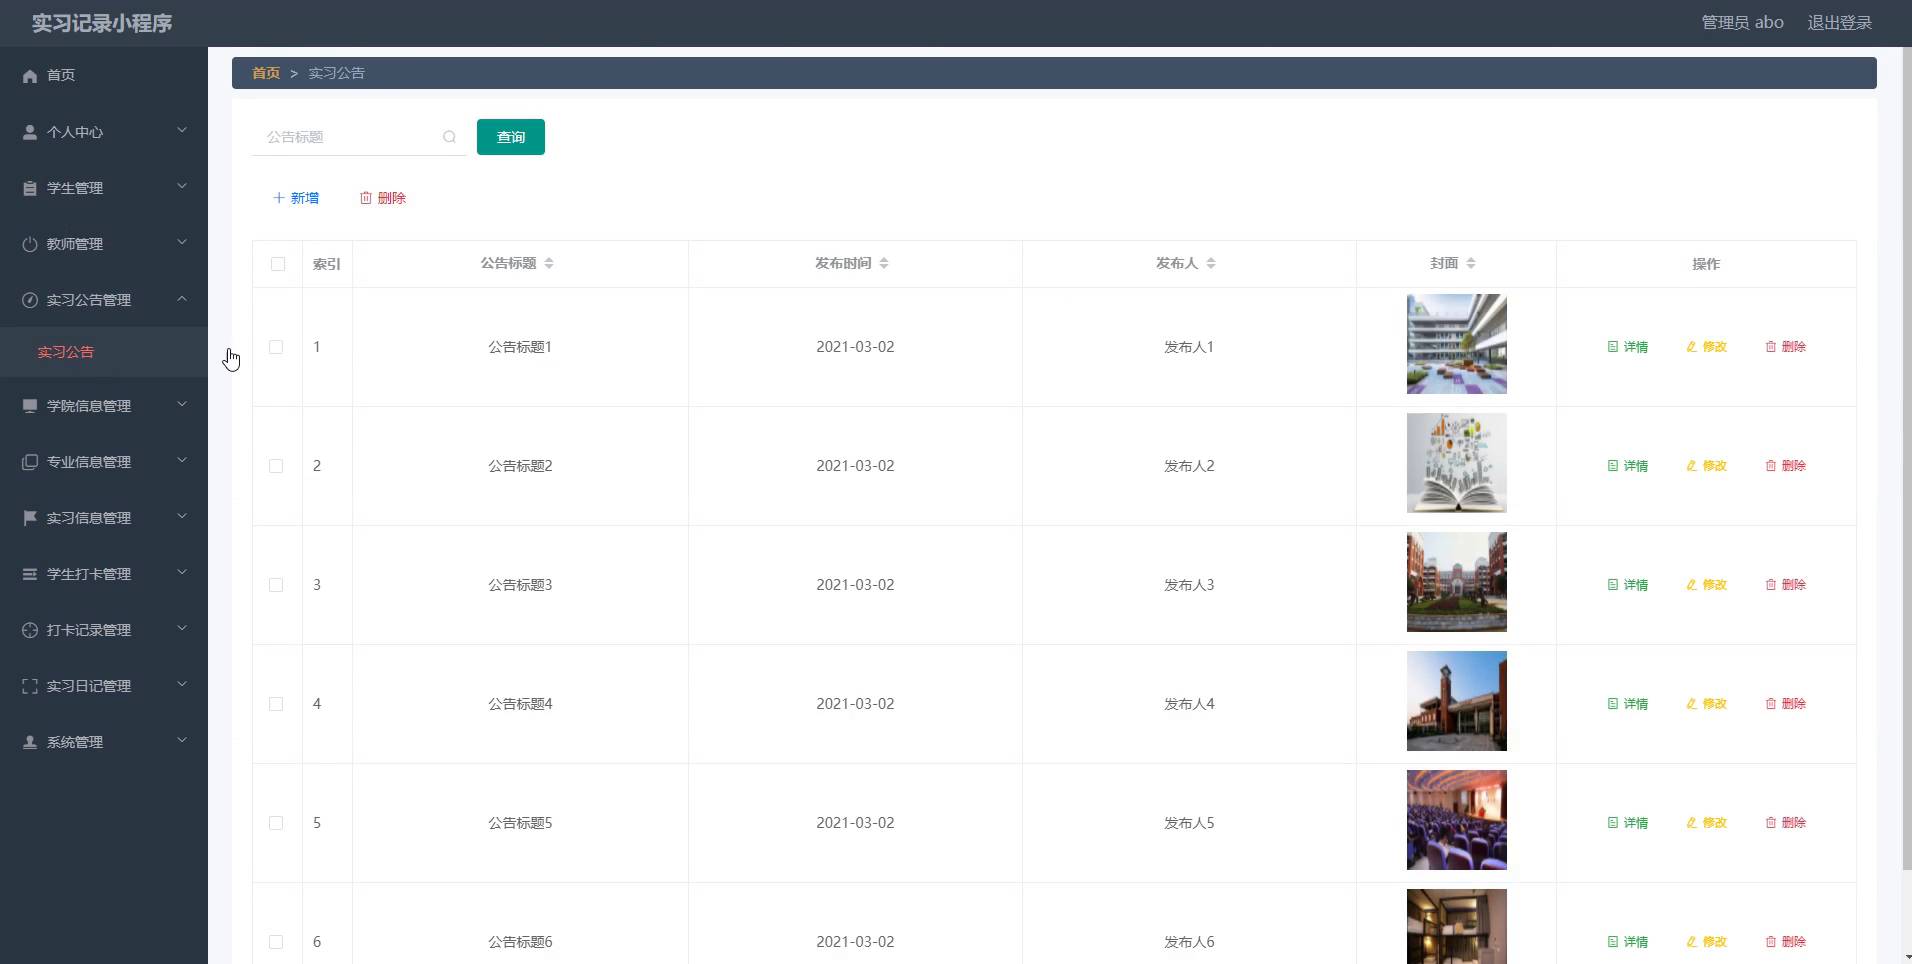Expand the 系统管理 menu chevron

[181, 740]
